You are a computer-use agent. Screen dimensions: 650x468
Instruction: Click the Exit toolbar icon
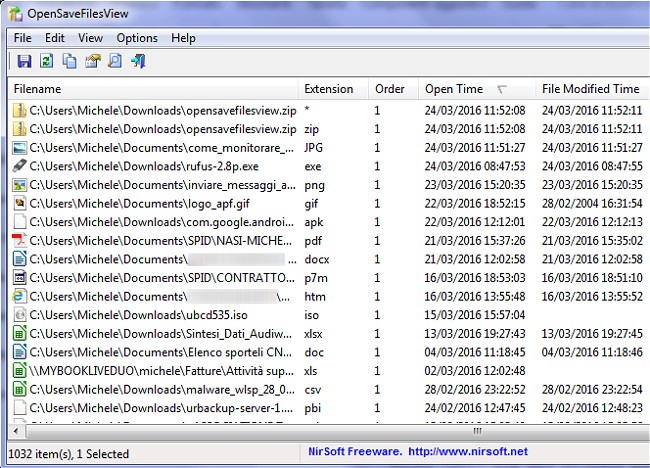click(x=138, y=61)
